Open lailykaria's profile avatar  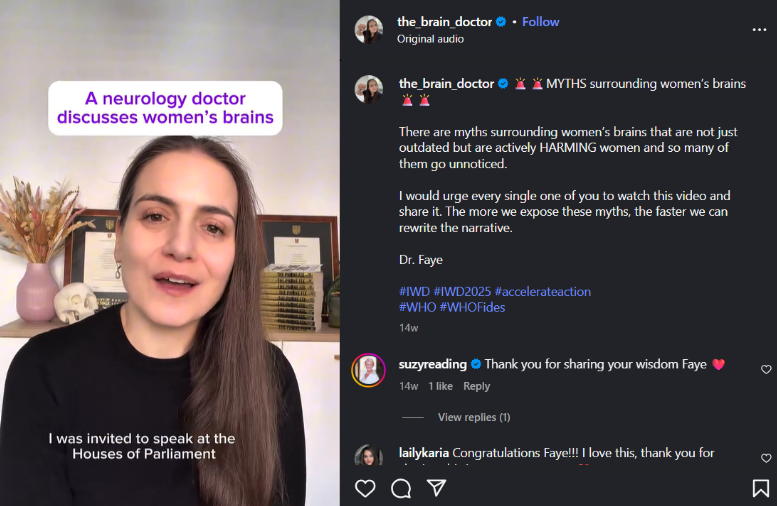coord(368,457)
